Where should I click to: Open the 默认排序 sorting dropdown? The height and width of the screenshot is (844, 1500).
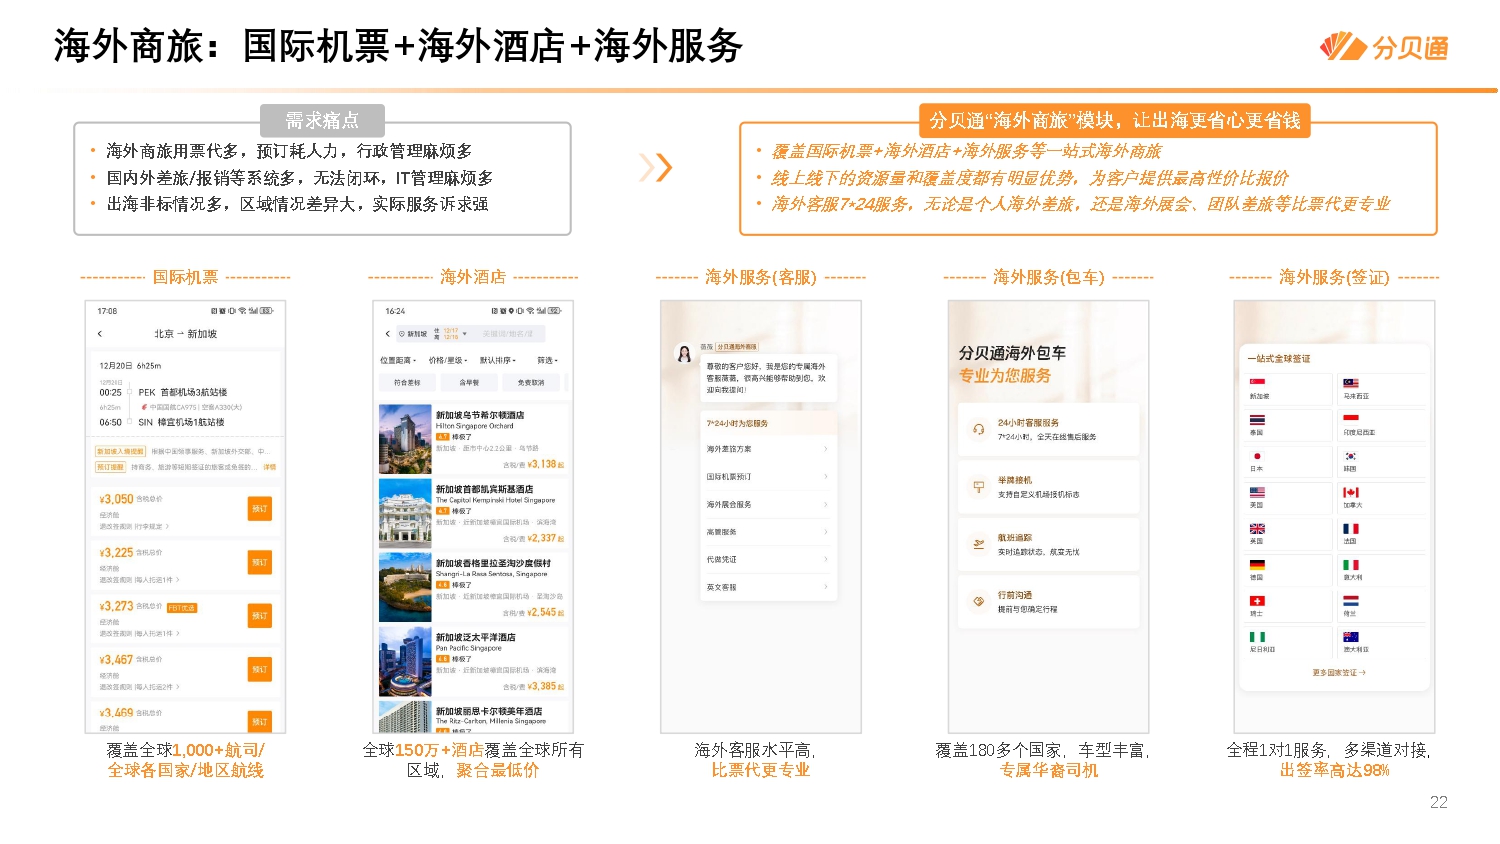pos(497,360)
